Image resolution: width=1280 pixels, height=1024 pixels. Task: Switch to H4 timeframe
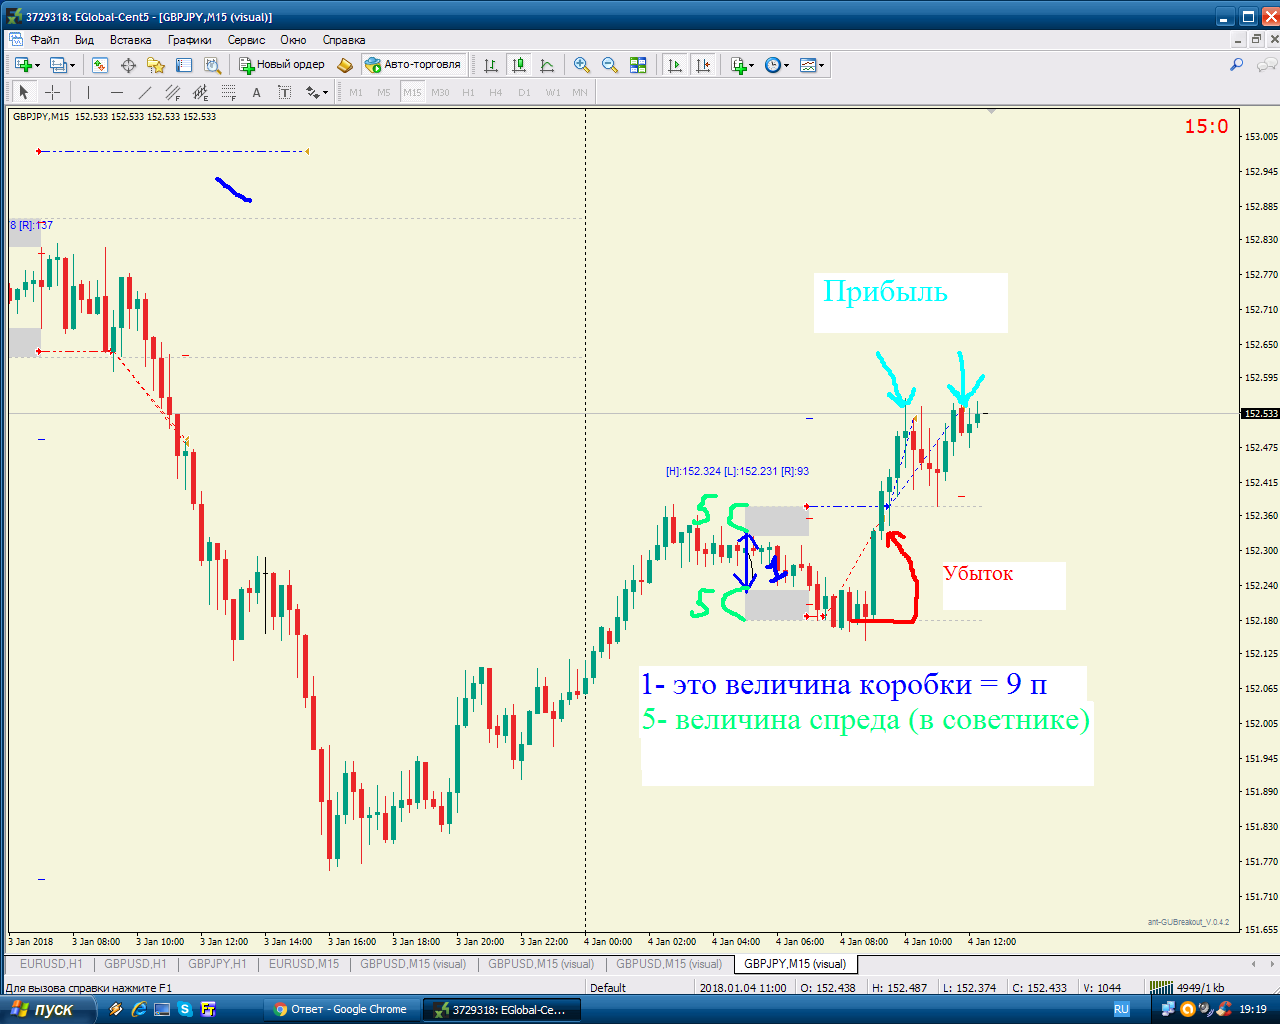pos(496,92)
